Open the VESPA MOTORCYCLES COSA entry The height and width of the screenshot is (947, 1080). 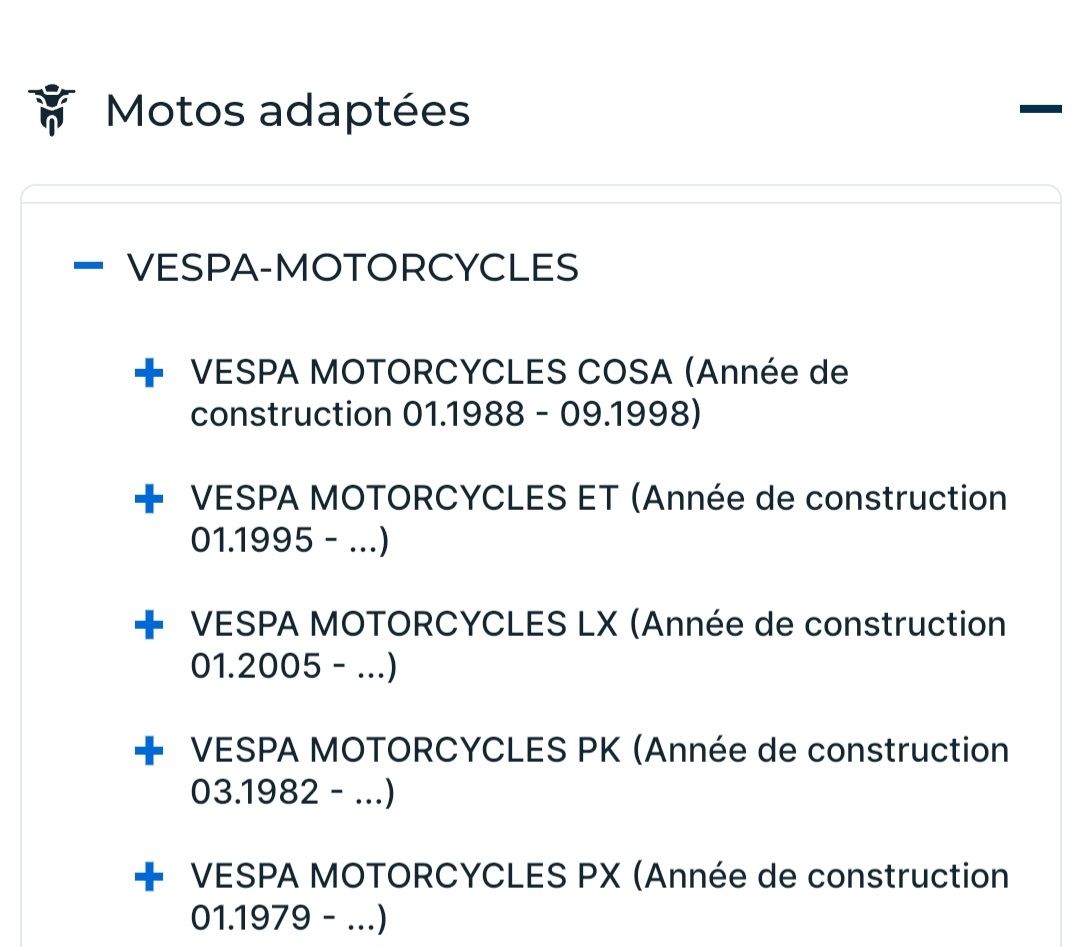pyautogui.click(x=430, y=373)
